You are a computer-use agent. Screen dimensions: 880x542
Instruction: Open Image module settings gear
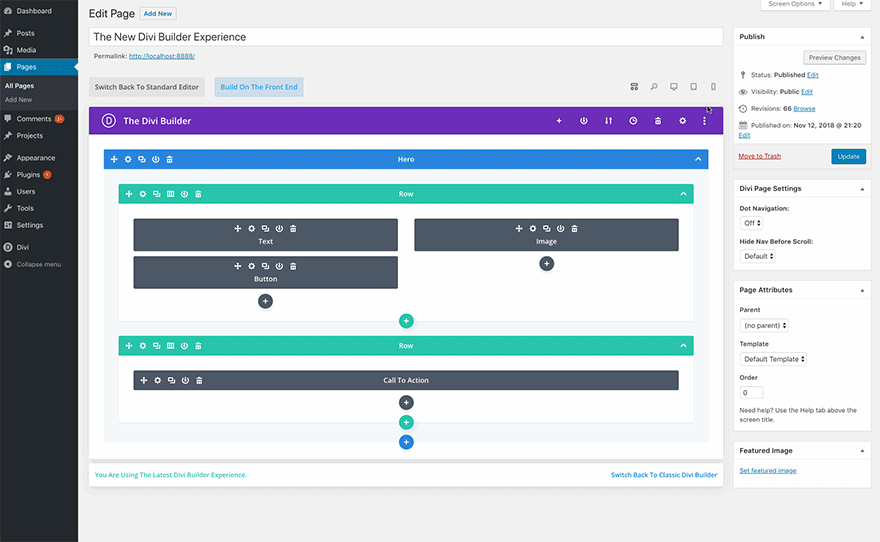533,229
